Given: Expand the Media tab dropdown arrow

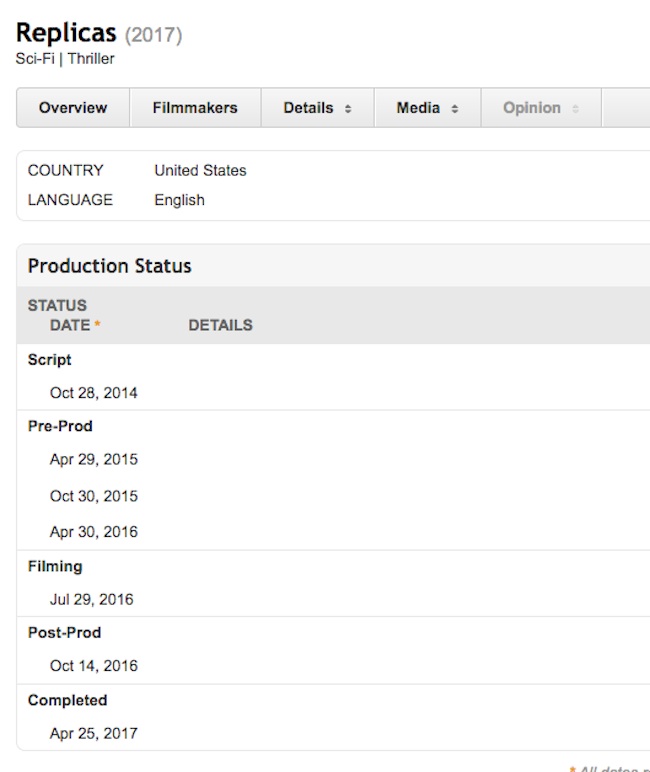Looking at the screenshot, I should tap(455, 109).
